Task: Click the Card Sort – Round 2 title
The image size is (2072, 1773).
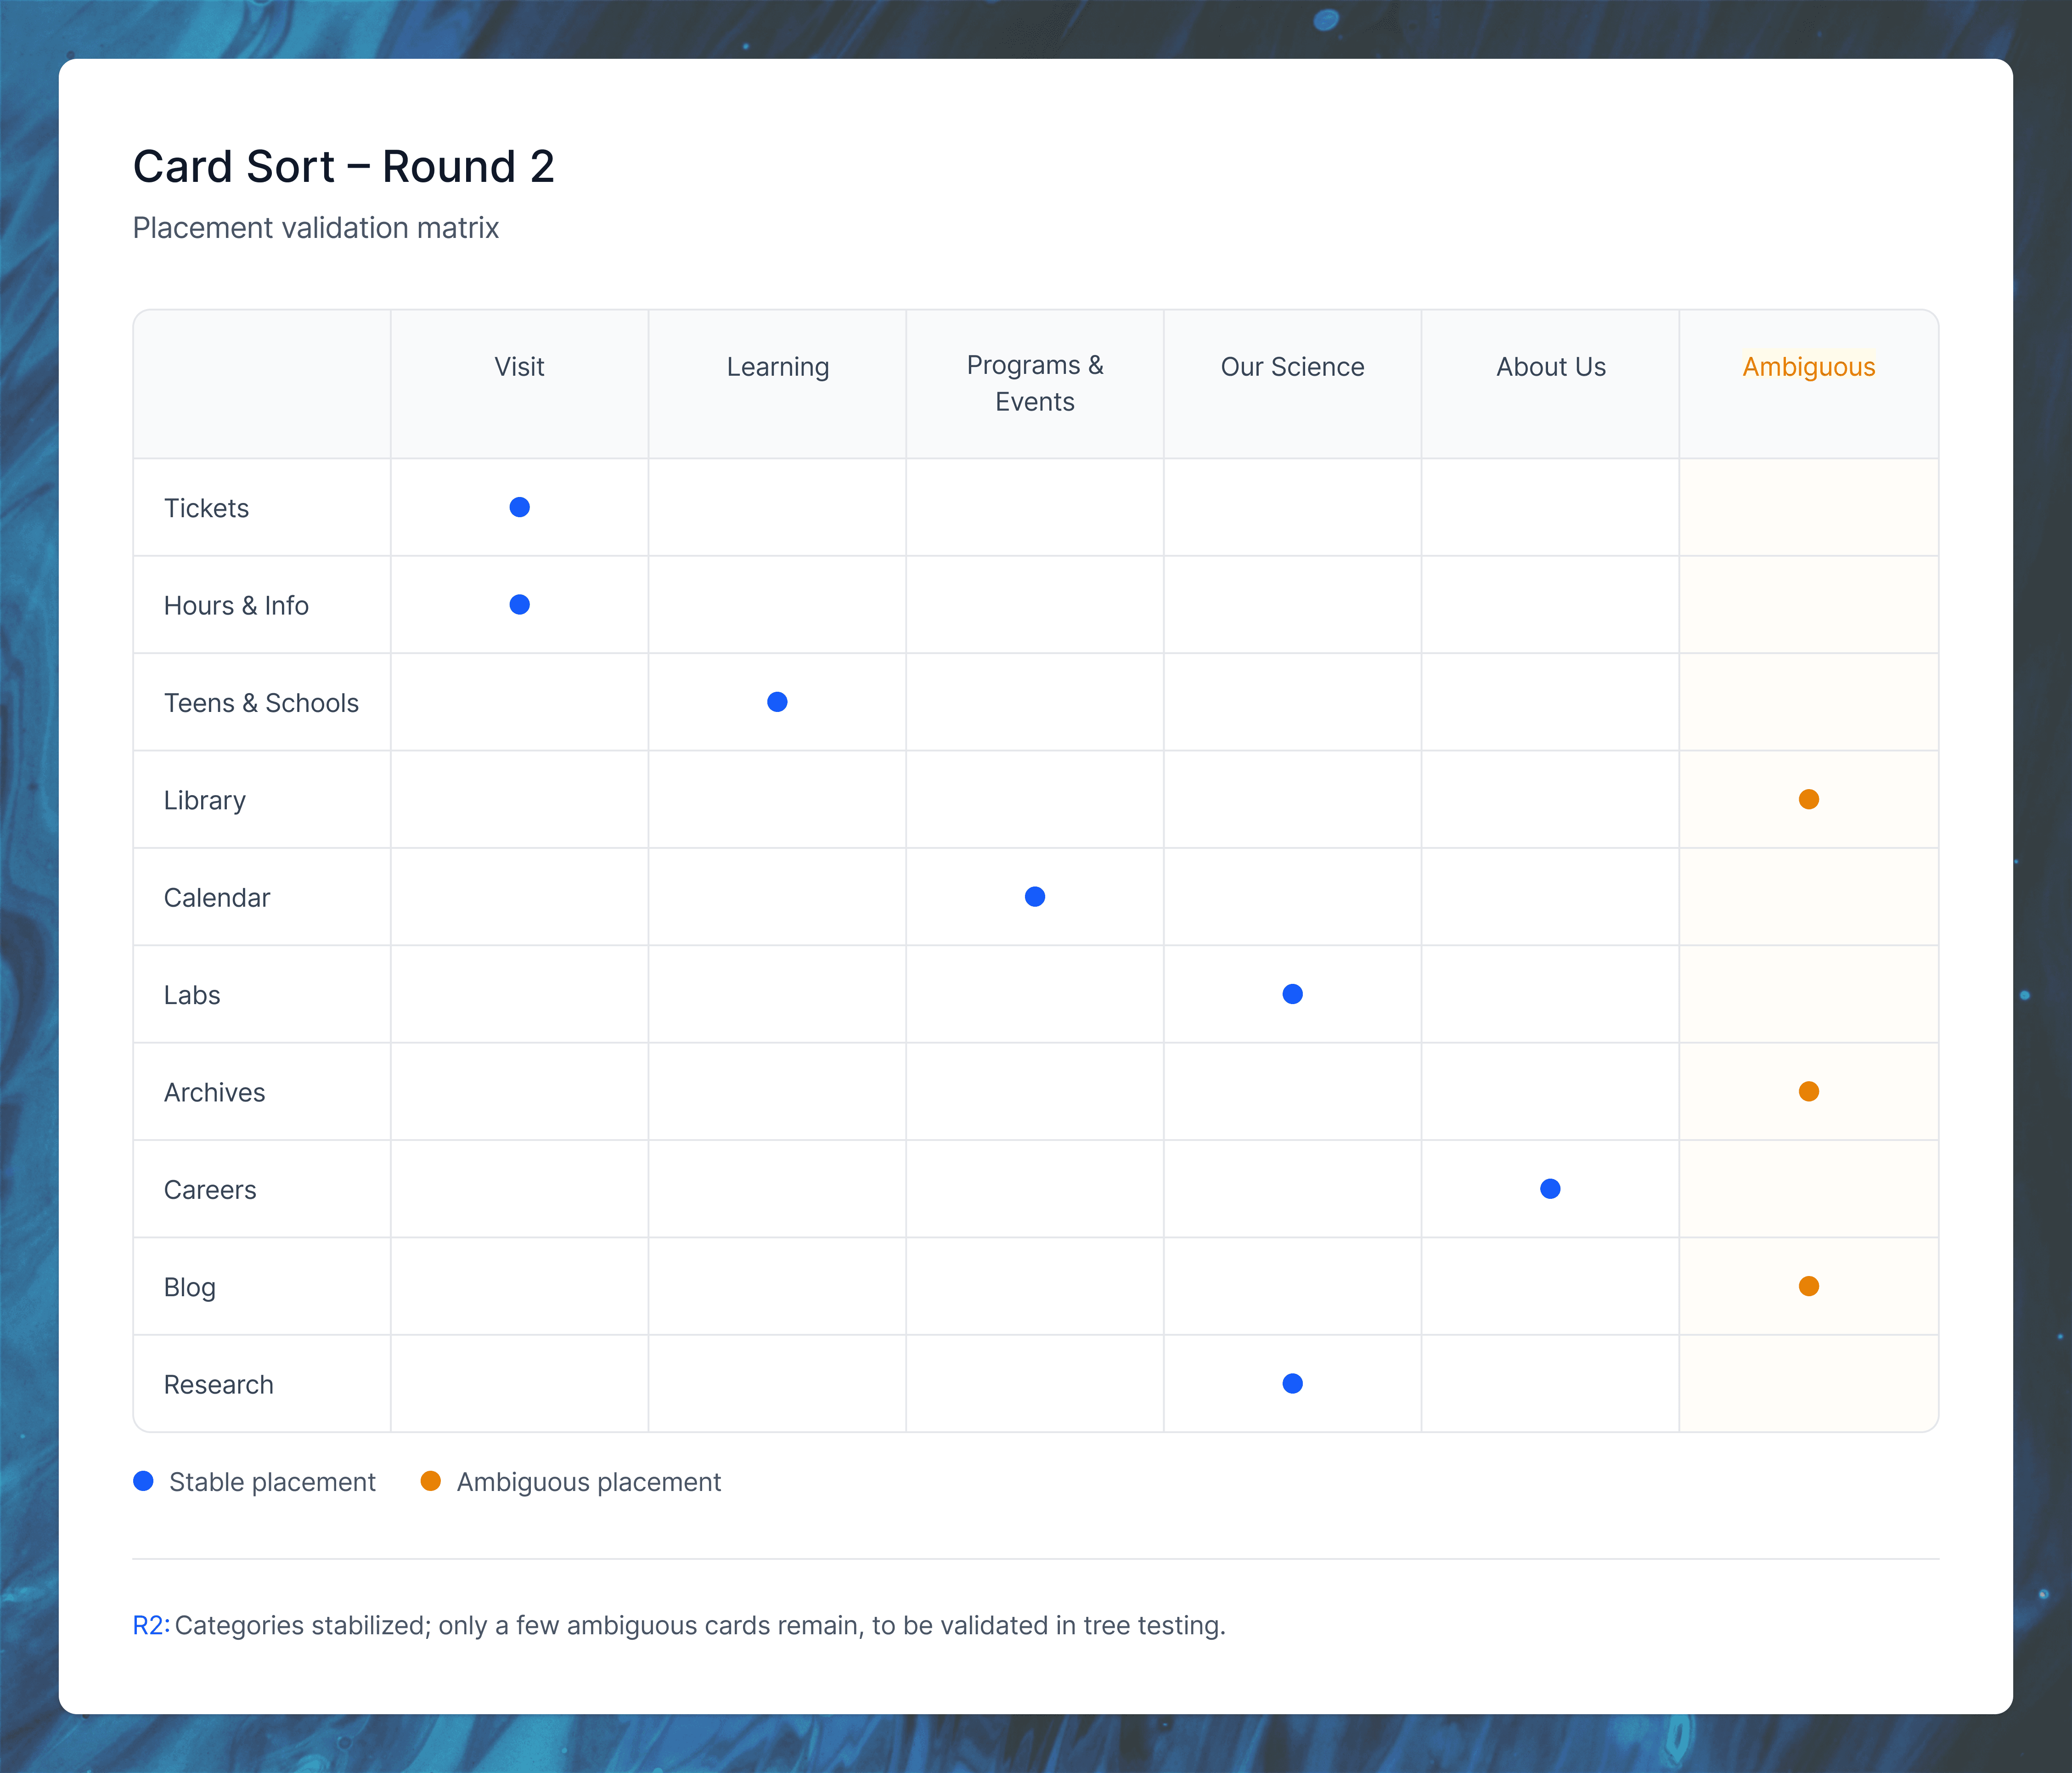Action: (x=343, y=166)
